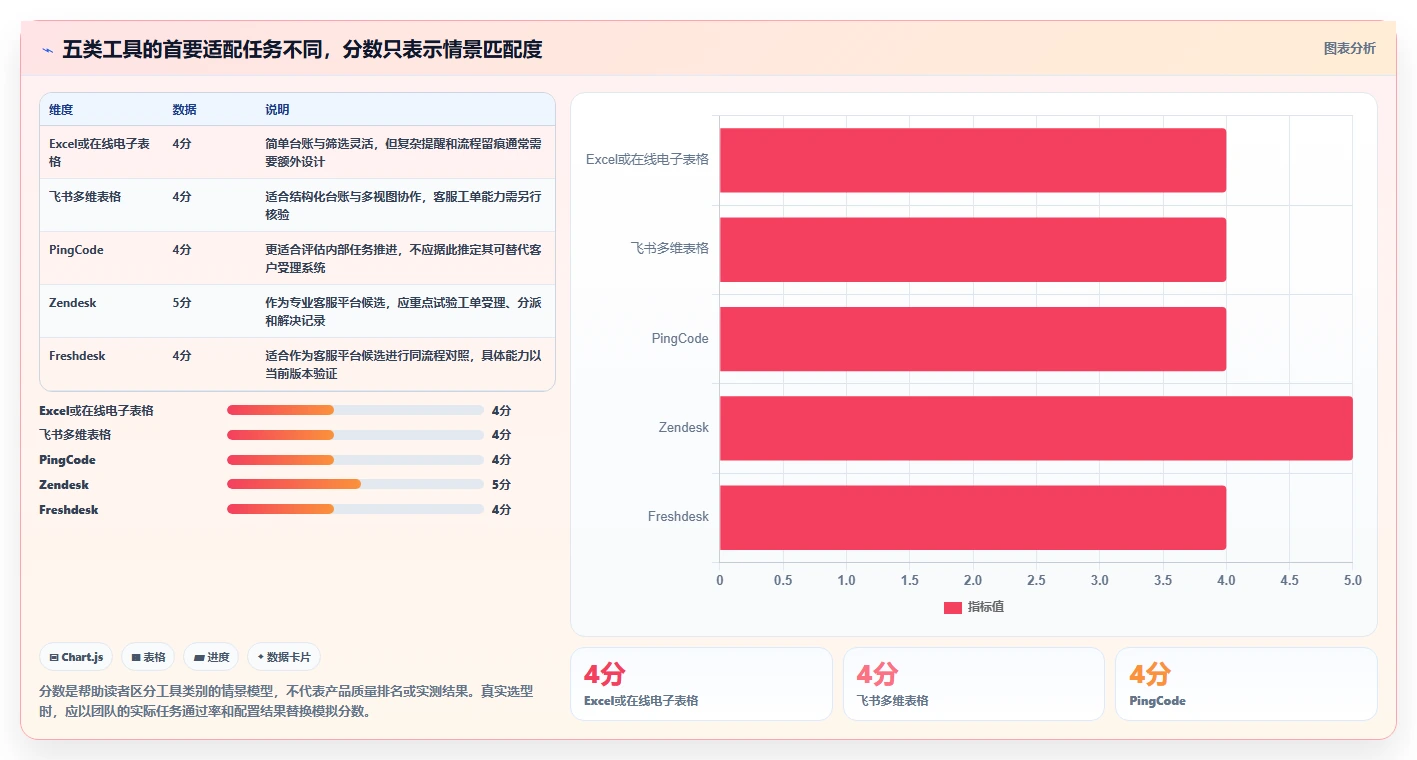Click the Chart.js chip

coord(76,657)
